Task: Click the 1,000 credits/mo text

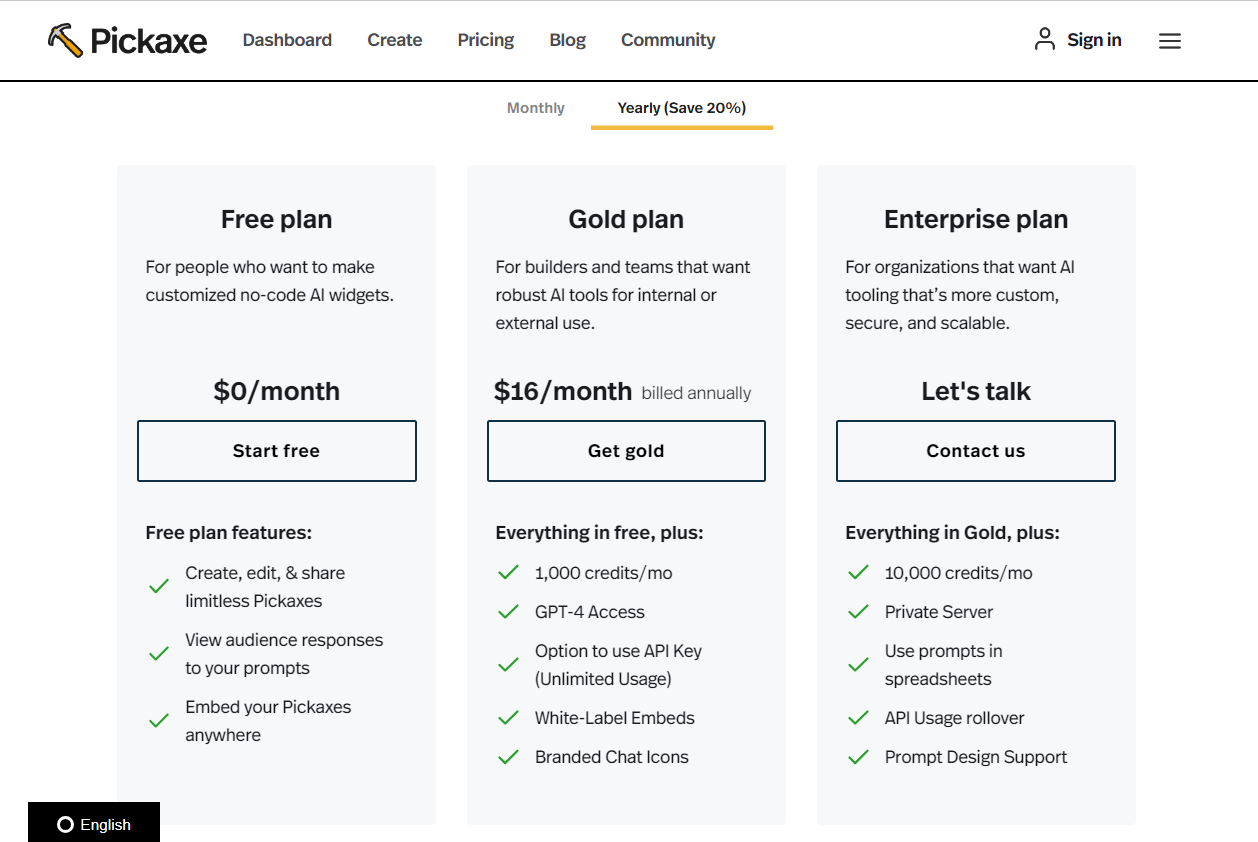Action: (604, 573)
